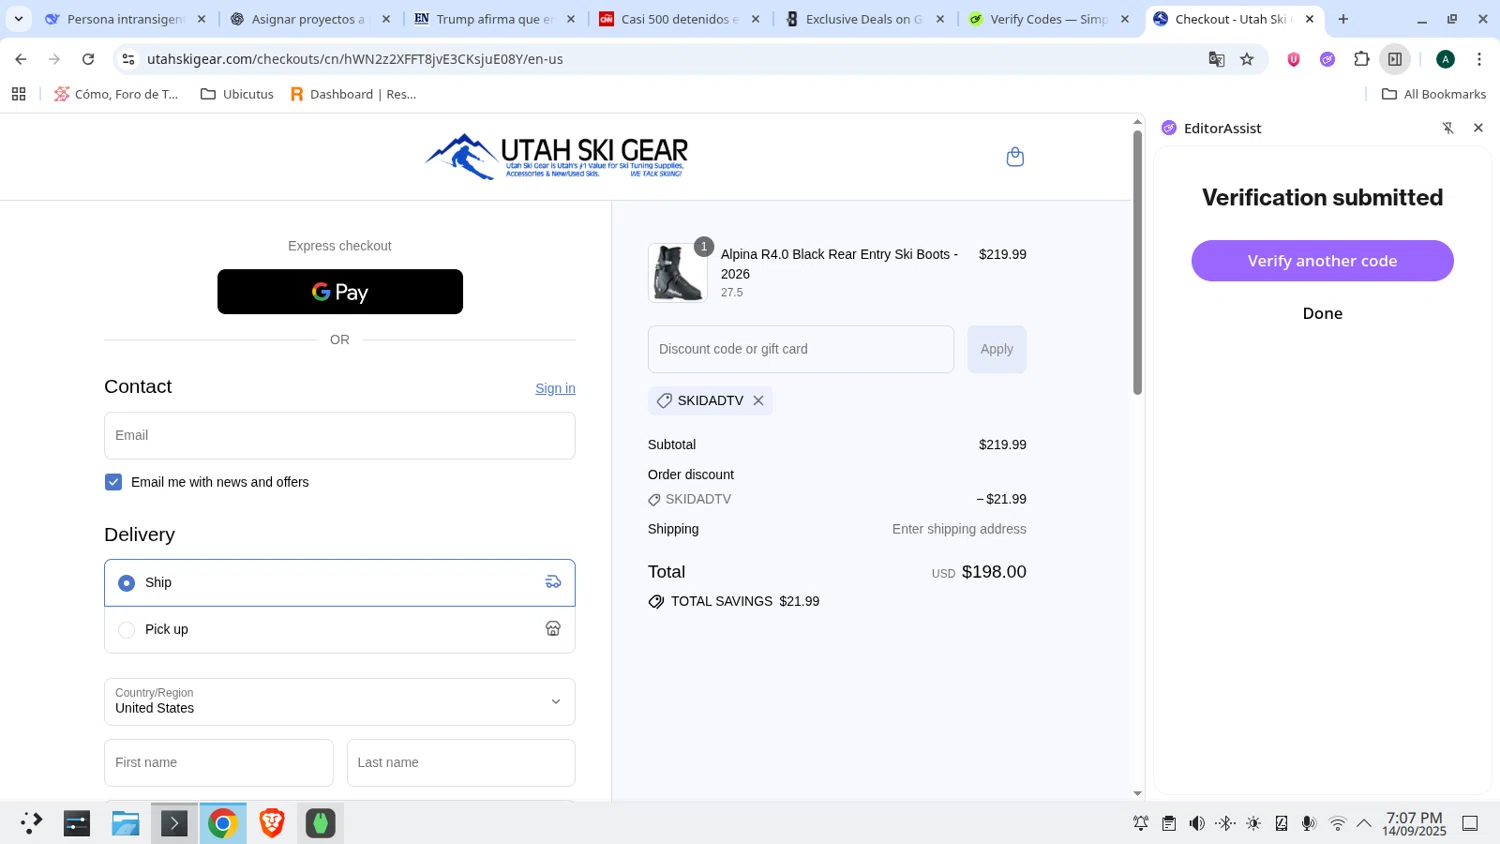
Task: Reload the checkout page
Action: coord(88,59)
